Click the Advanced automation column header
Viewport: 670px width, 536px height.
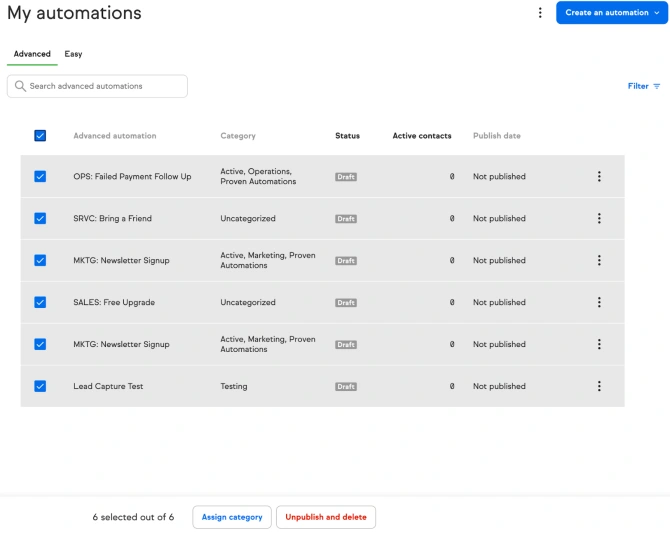115,136
